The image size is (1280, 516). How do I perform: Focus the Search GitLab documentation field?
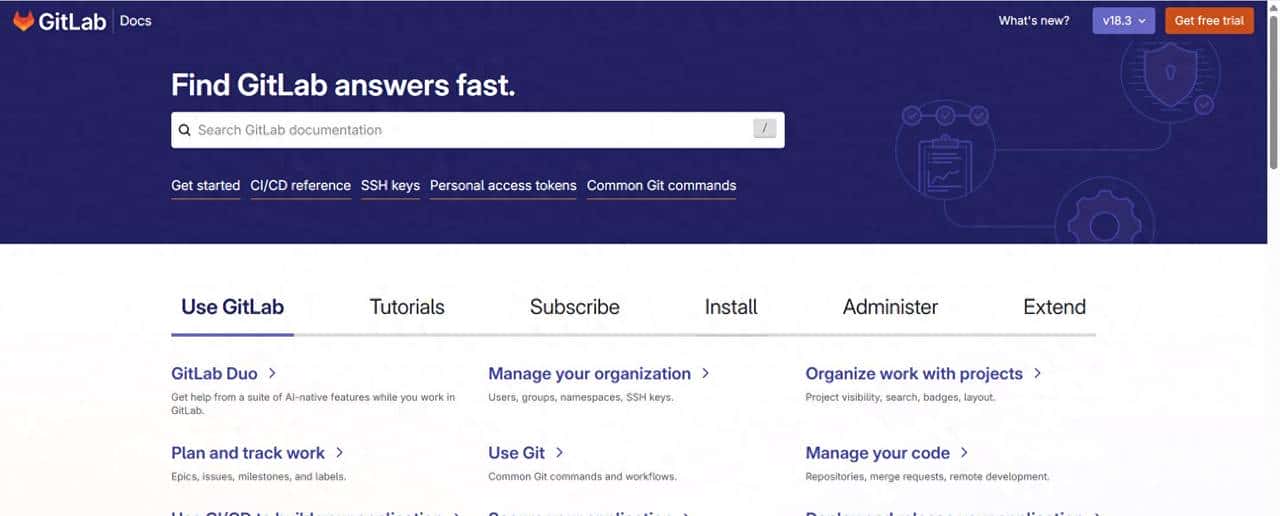click(x=477, y=130)
